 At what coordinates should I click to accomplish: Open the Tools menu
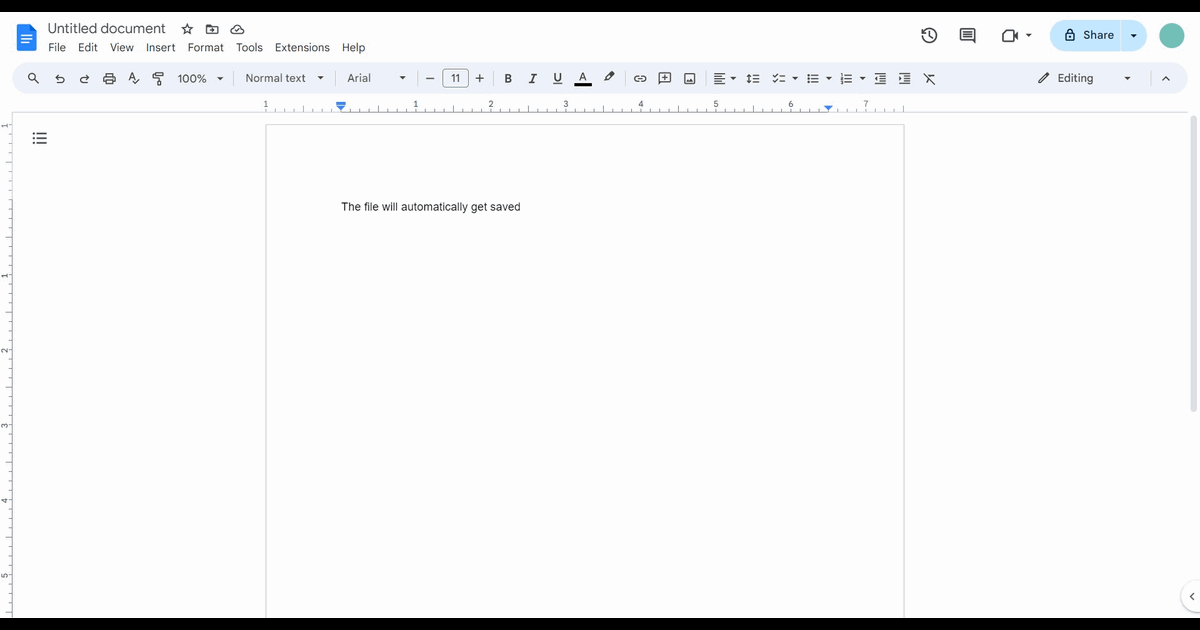[249, 47]
